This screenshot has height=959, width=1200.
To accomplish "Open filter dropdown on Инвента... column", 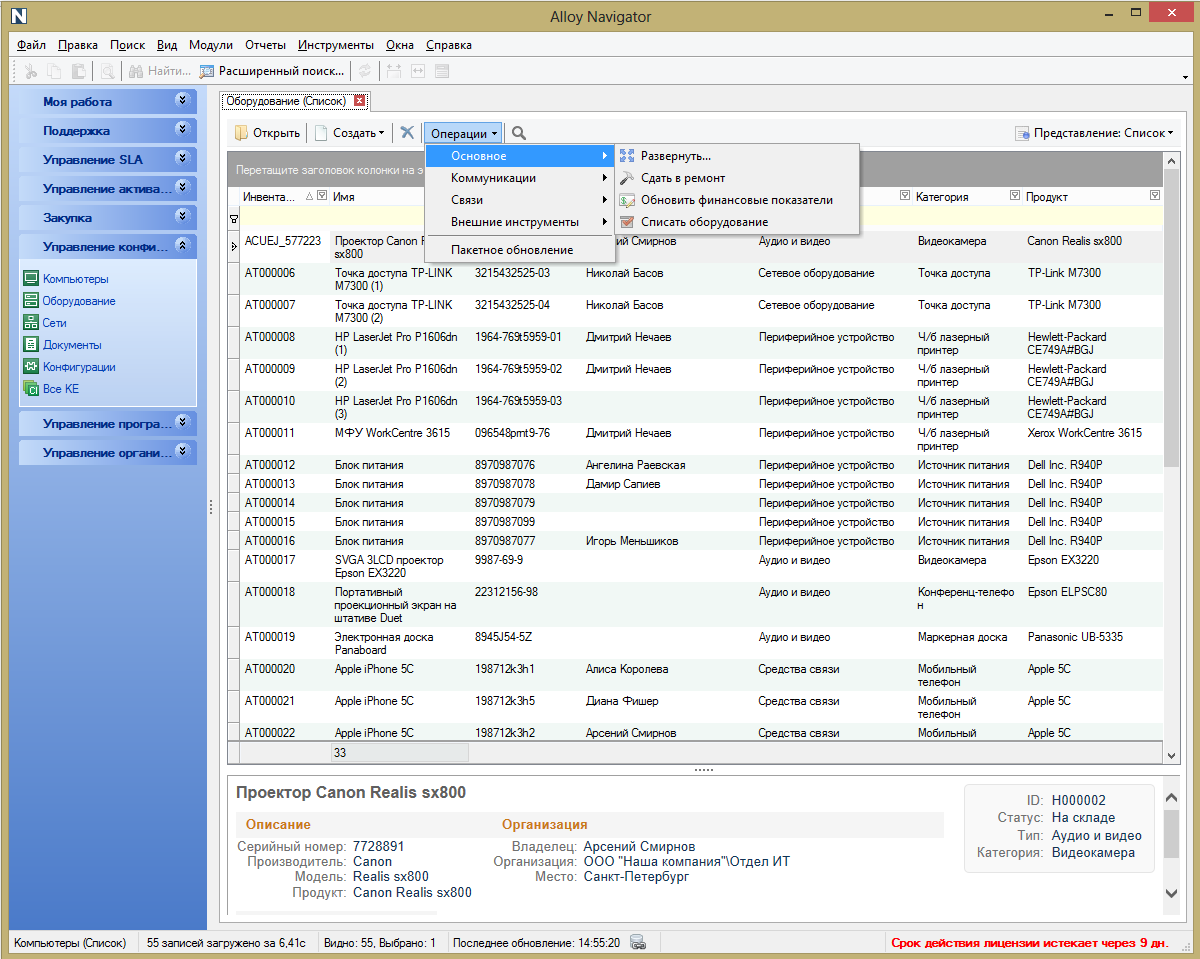I will point(322,196).
